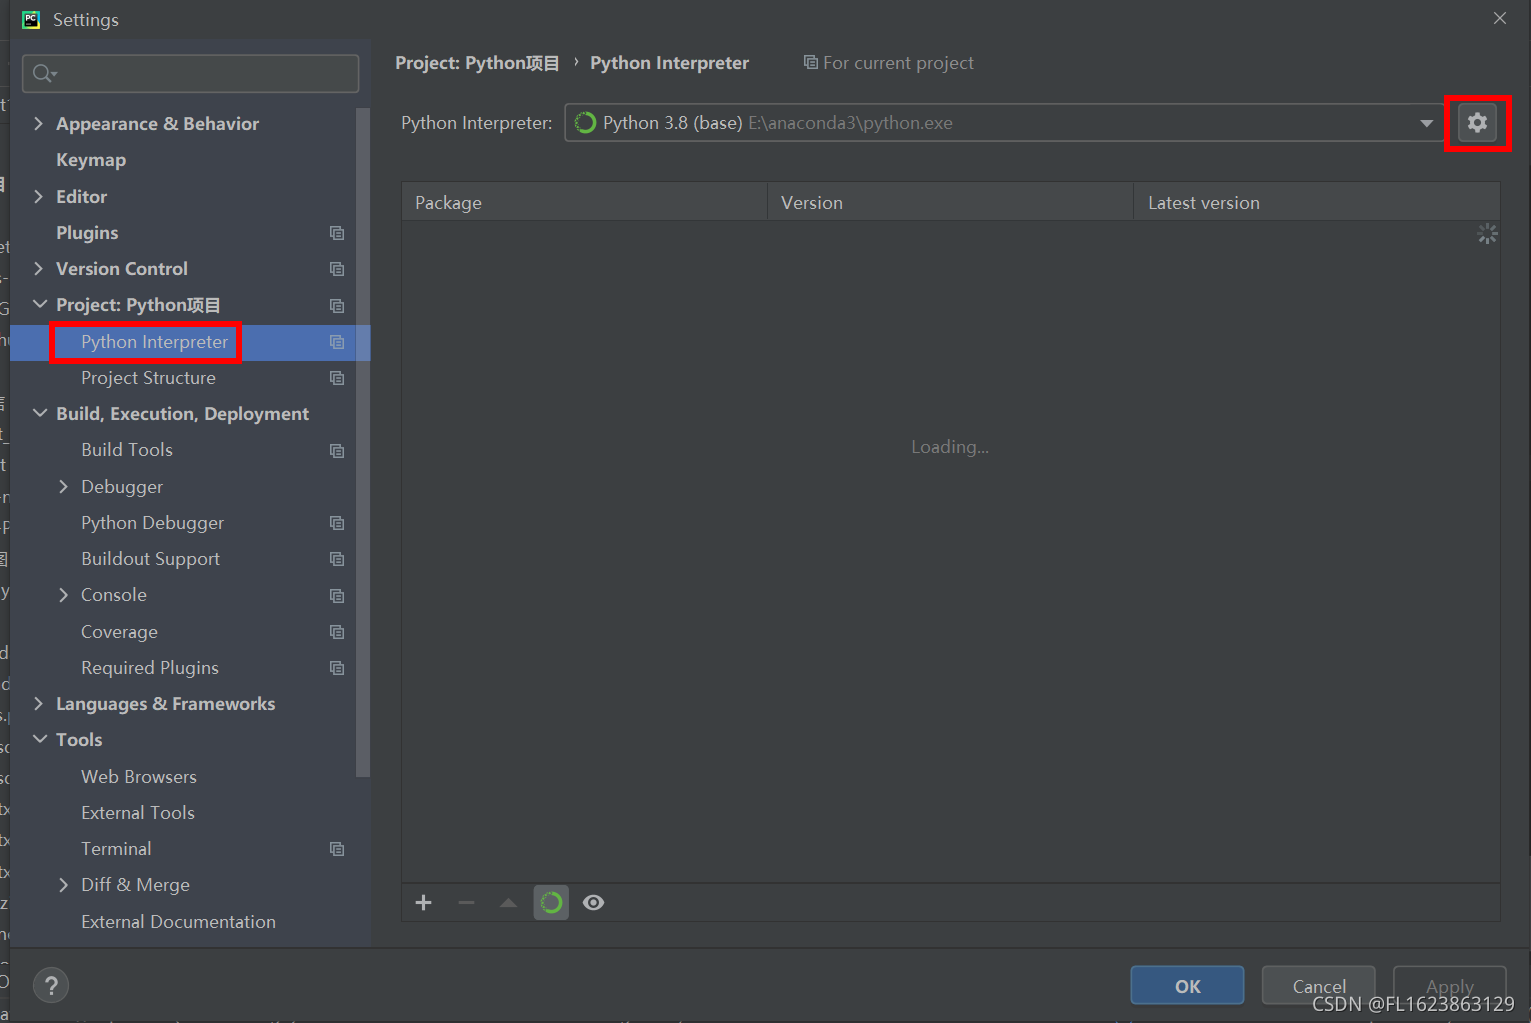
Task: Open External Tools settings
Action: pos(138,813)
